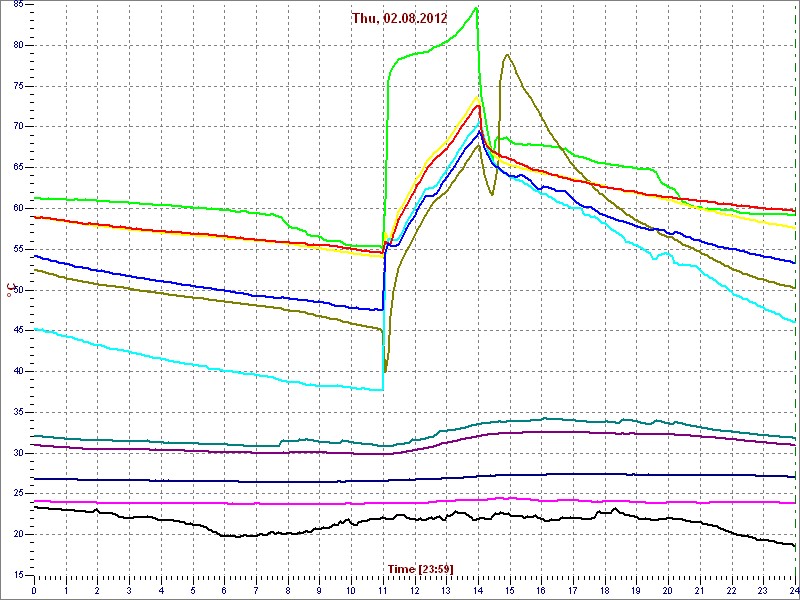Click hour 3 on the time axis
800x600 pixels.
129,590
